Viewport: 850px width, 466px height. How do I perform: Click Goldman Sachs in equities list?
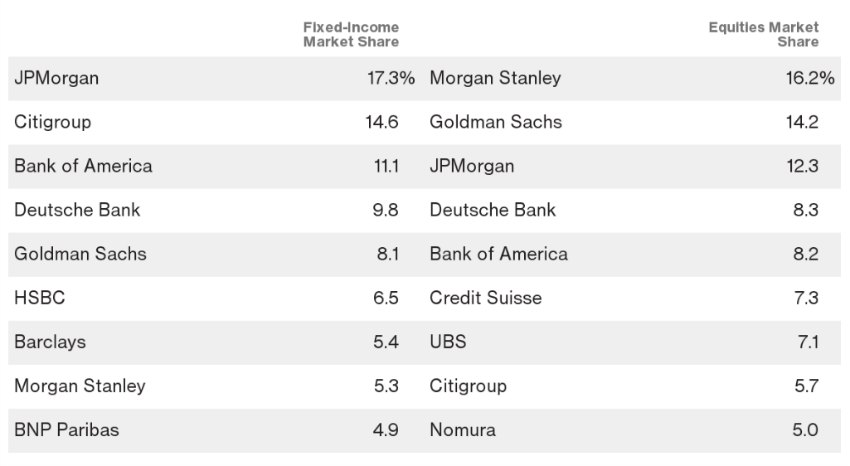496,122
